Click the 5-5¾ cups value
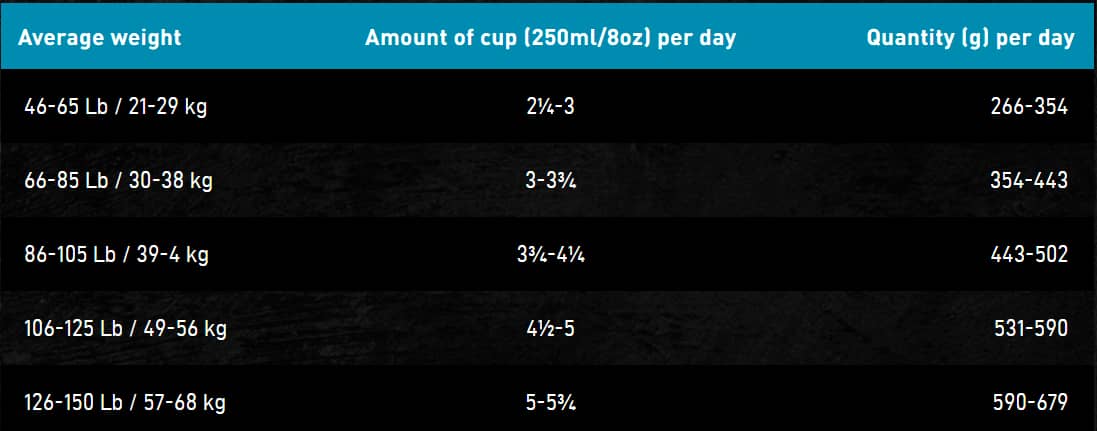 tap(550, 403)
